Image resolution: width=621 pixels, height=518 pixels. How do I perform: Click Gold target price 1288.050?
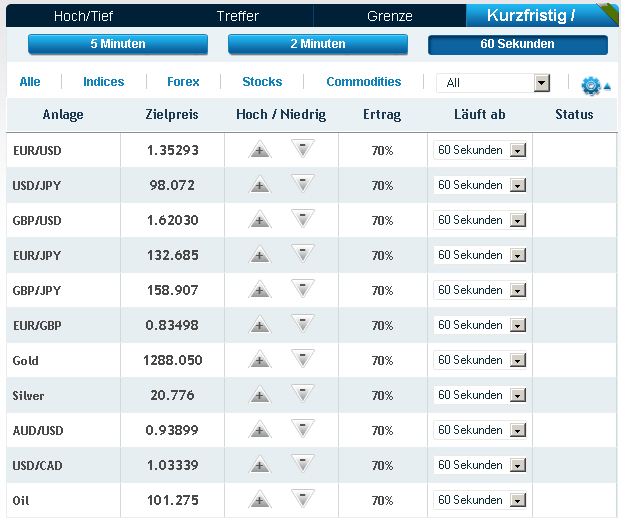[173, 360]
